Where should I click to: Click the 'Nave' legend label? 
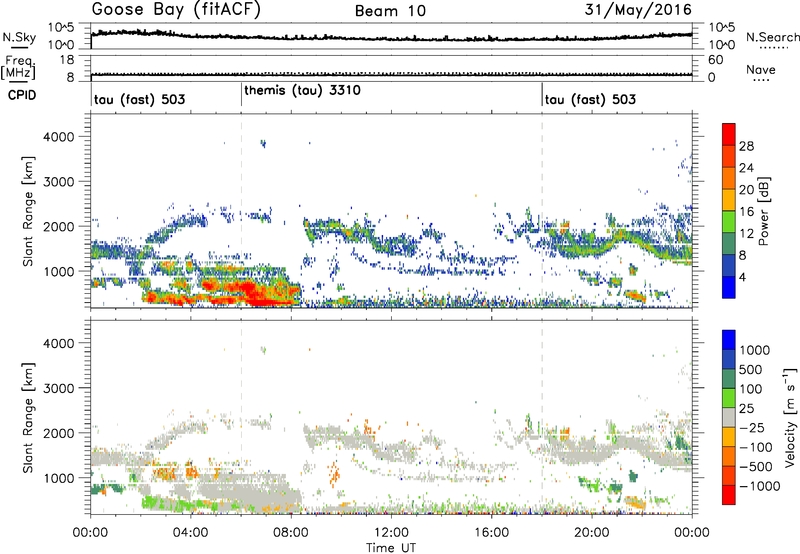click(x=761, y=69)
